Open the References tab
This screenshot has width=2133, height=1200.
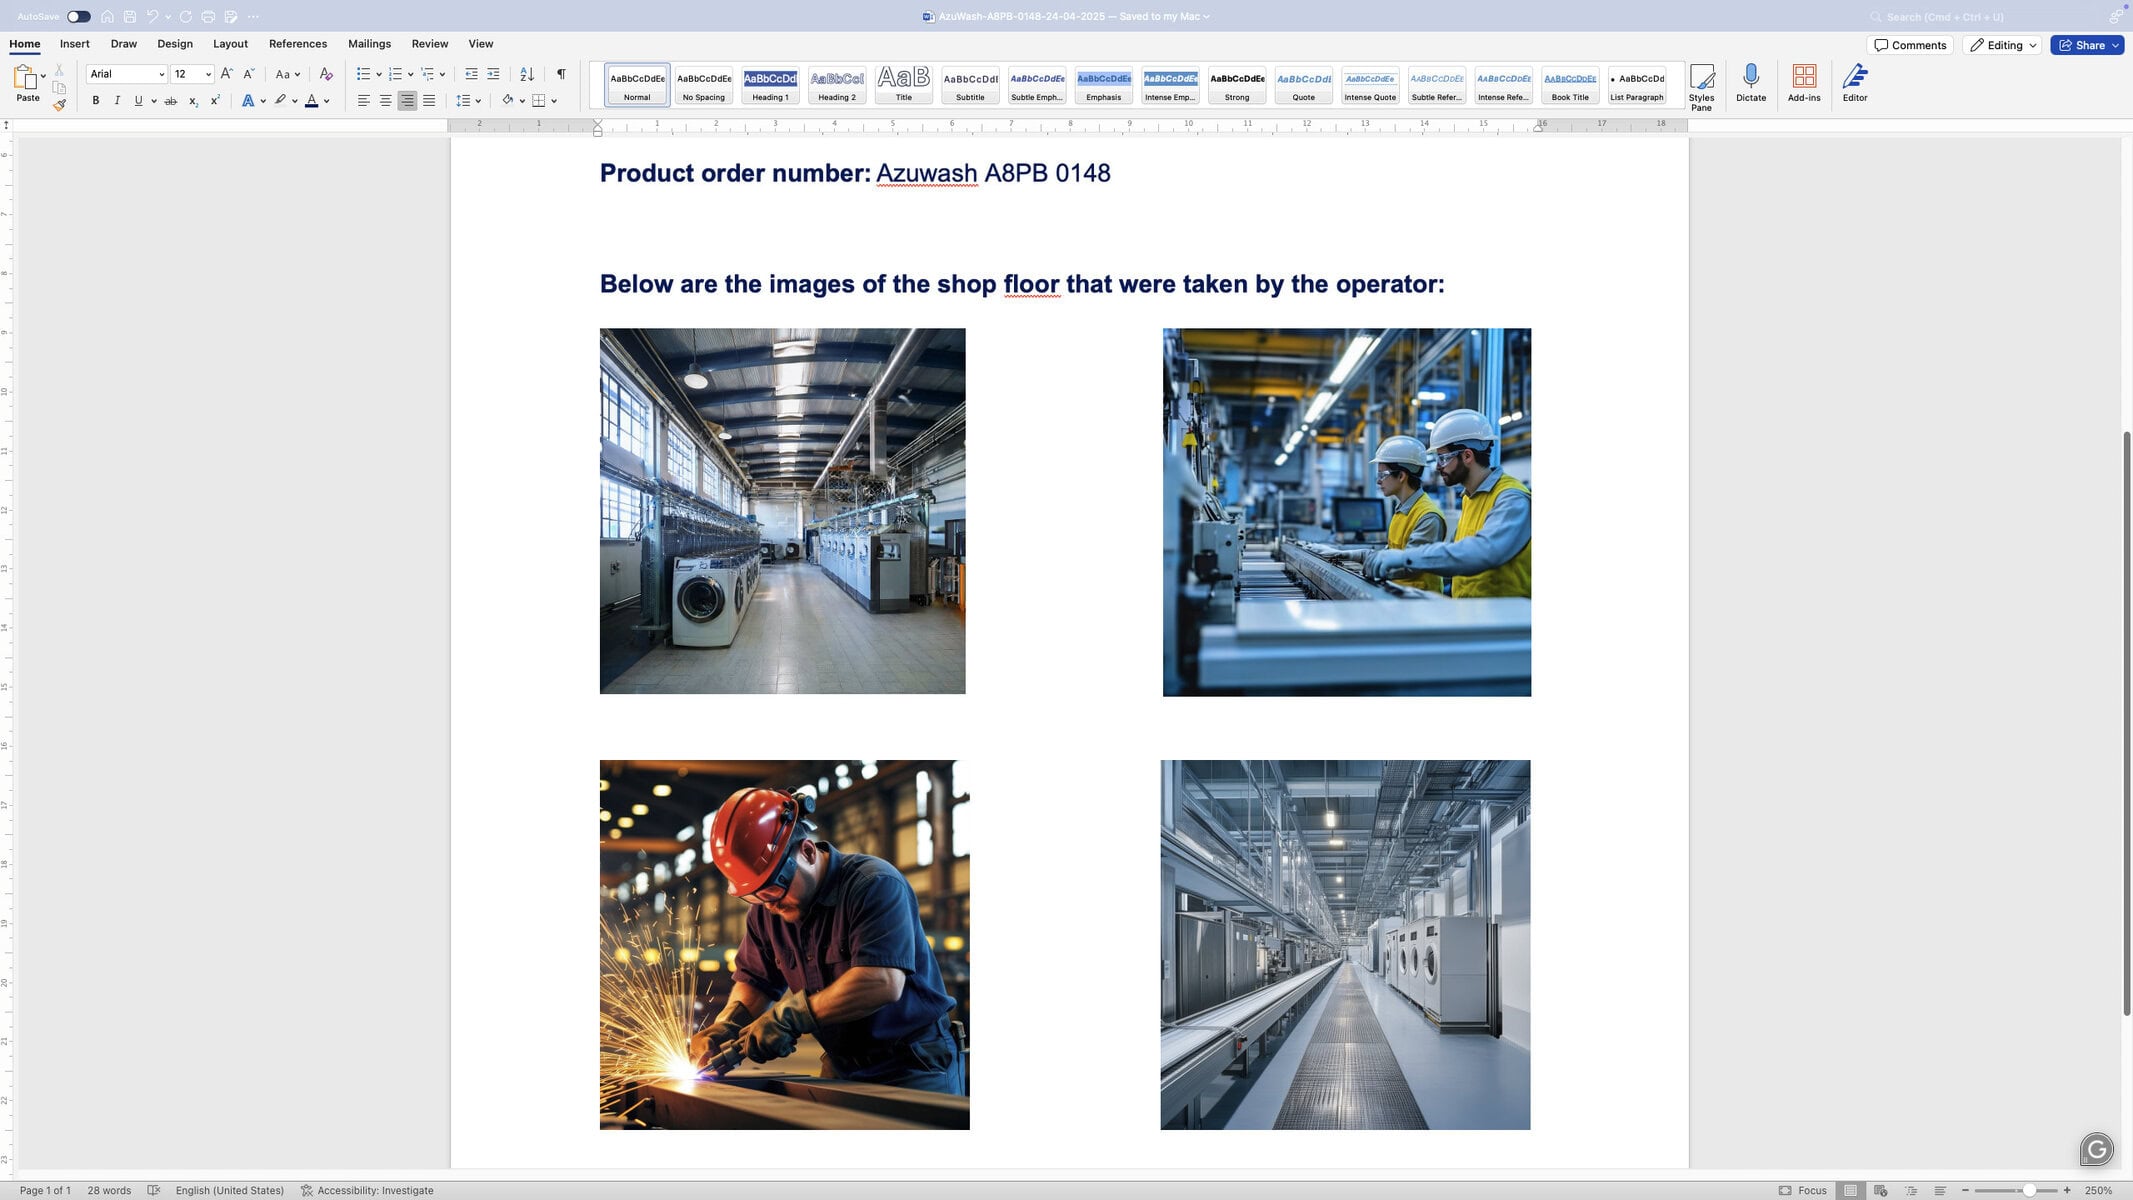(297, 44)
